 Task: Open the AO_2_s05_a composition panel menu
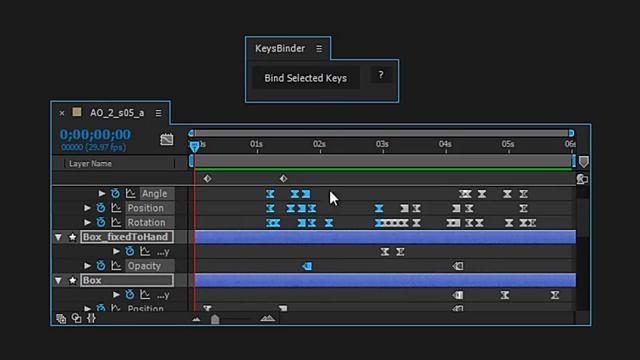click(x=158, y=113)
